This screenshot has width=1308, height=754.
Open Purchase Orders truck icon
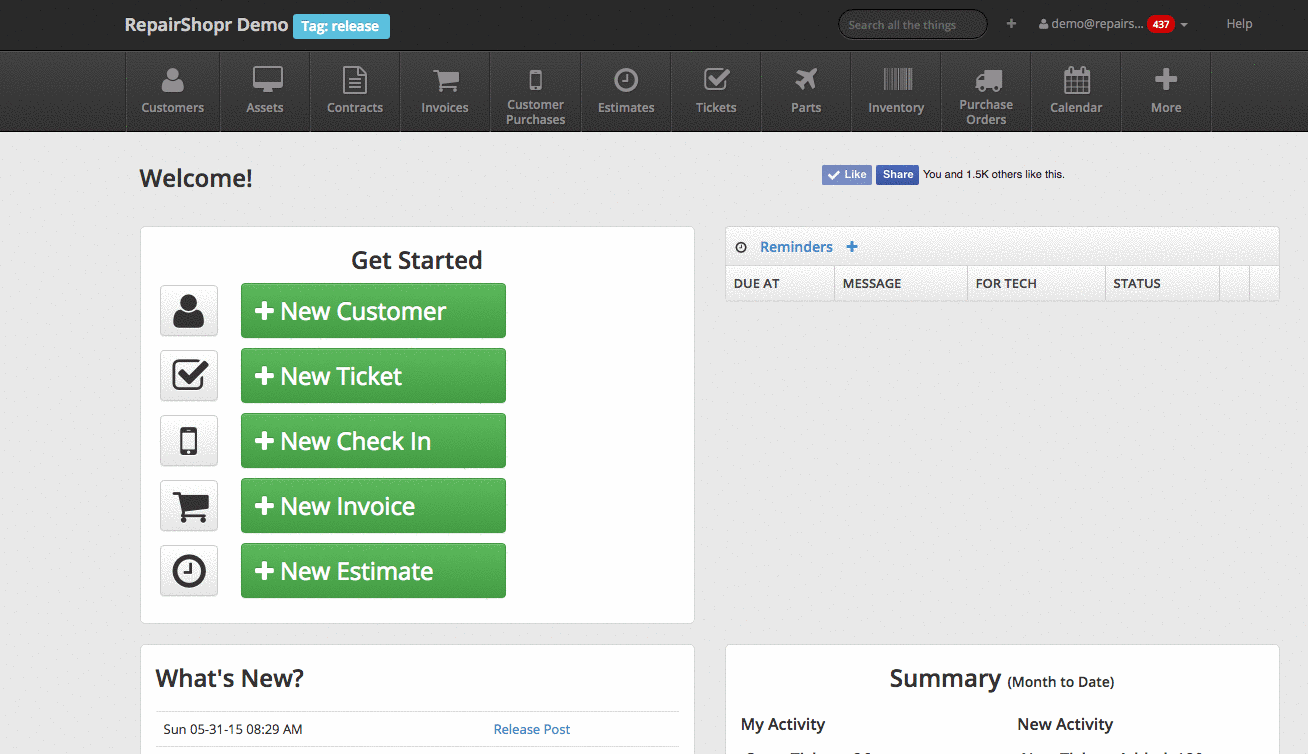point(987,81)
